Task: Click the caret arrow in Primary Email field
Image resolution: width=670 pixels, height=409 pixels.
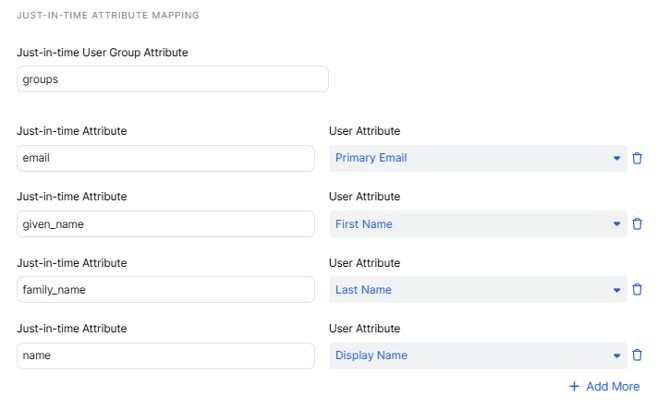Action: click(617, 158)
